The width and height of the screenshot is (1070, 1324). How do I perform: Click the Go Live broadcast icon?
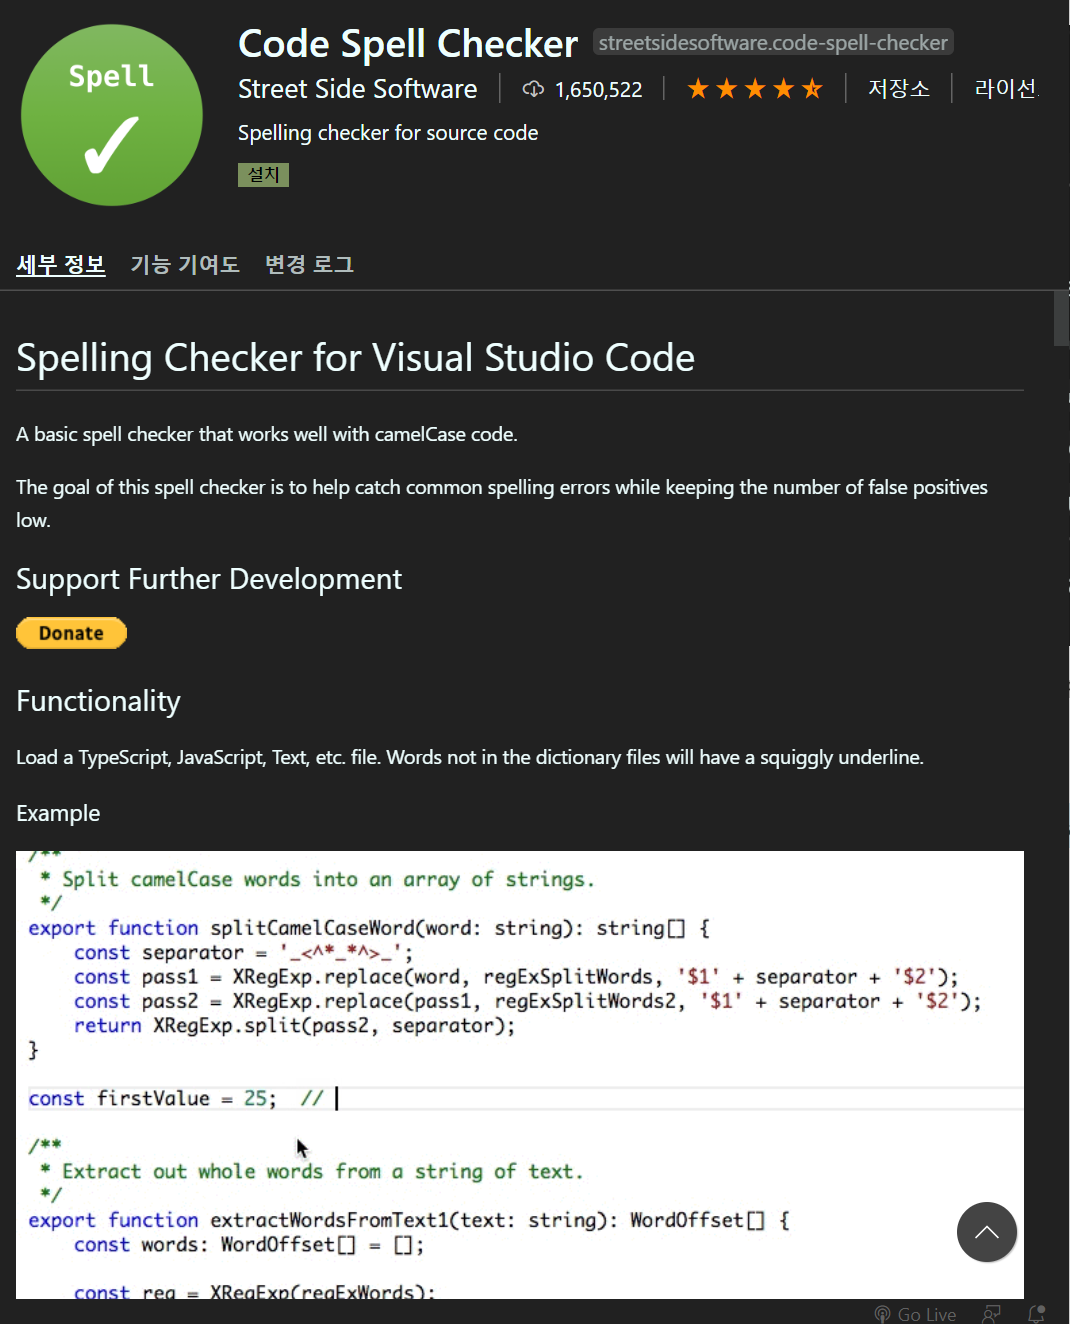[882, 1314]
